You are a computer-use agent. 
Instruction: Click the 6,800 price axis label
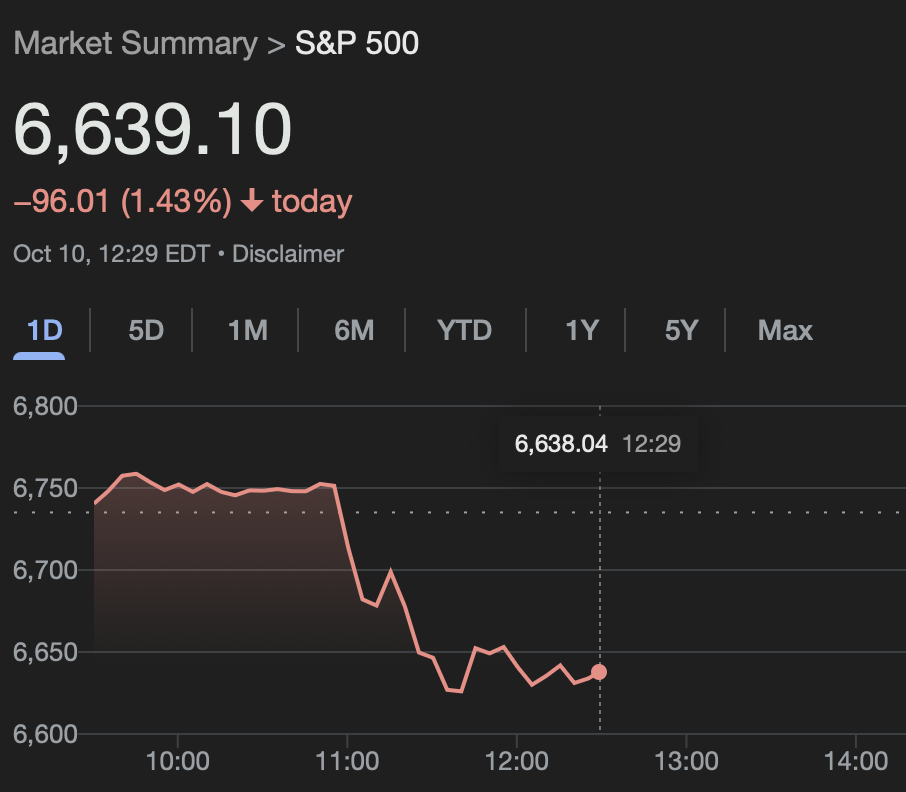(x=46, y=407)
